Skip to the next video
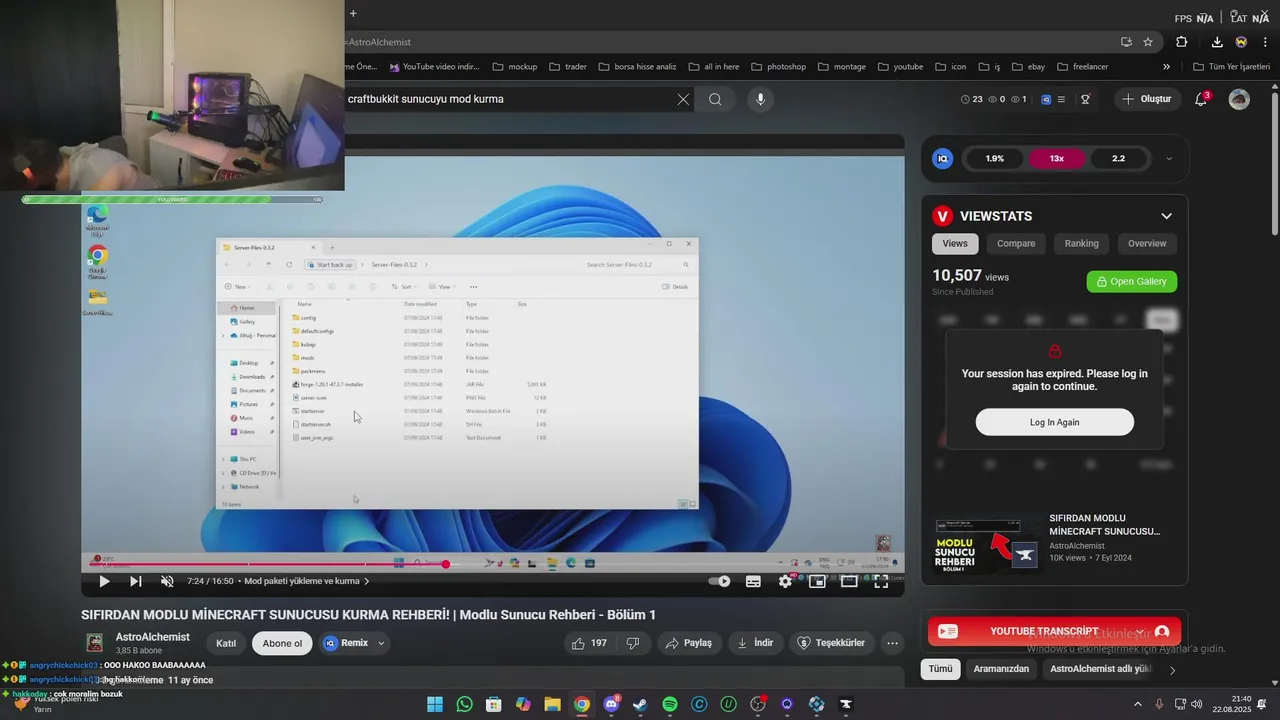 pos(136,581)
